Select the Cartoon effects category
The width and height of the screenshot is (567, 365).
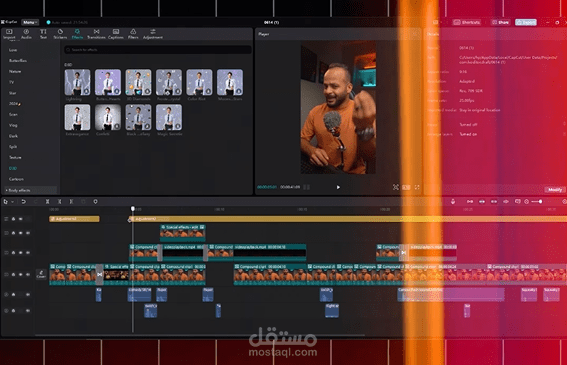click(x=16, y=179)
